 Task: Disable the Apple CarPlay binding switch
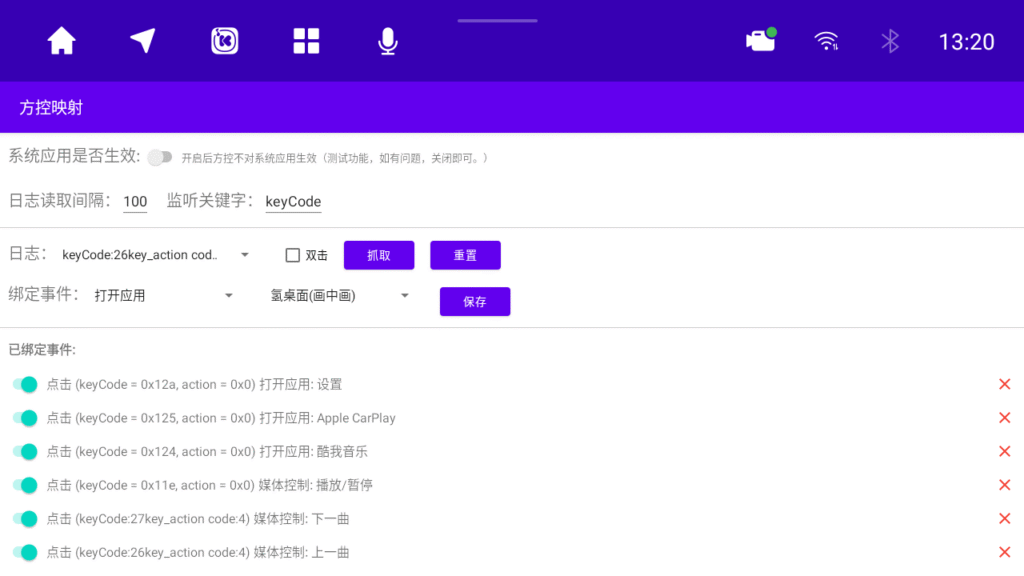click(x=25, y=418)
